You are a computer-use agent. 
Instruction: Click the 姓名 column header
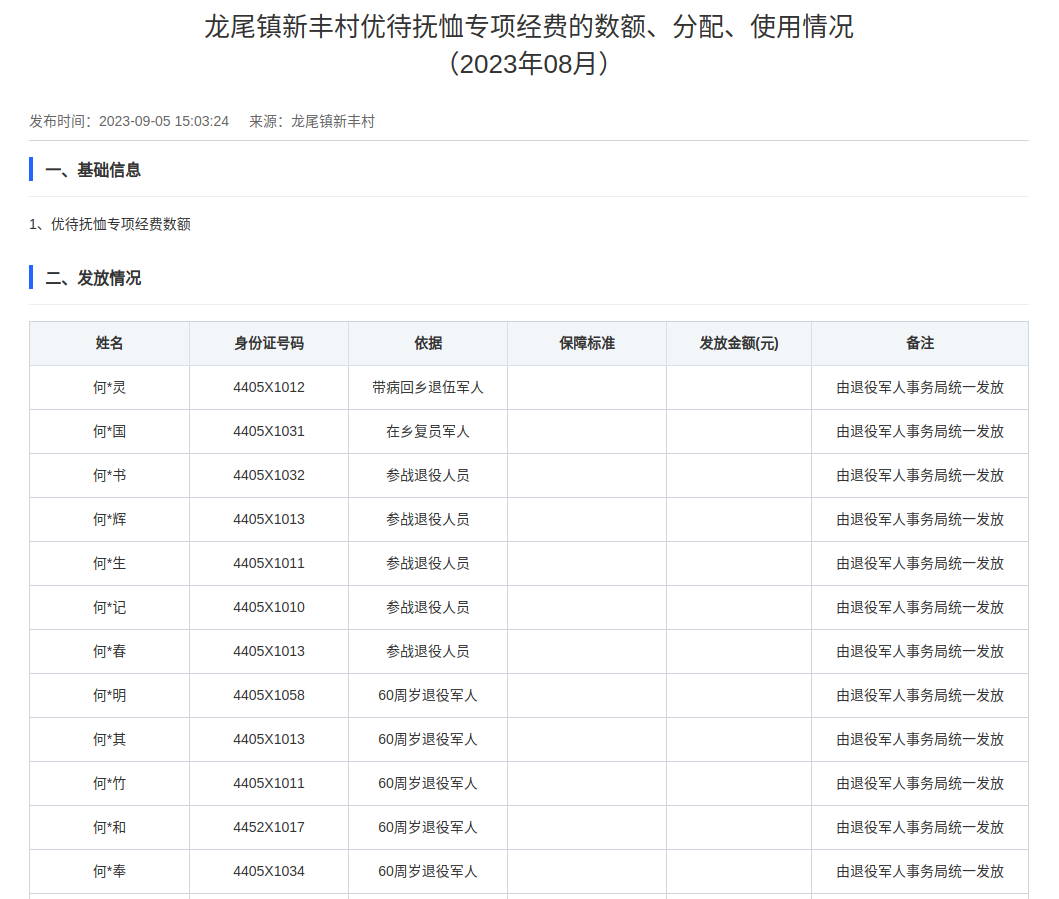109,344
